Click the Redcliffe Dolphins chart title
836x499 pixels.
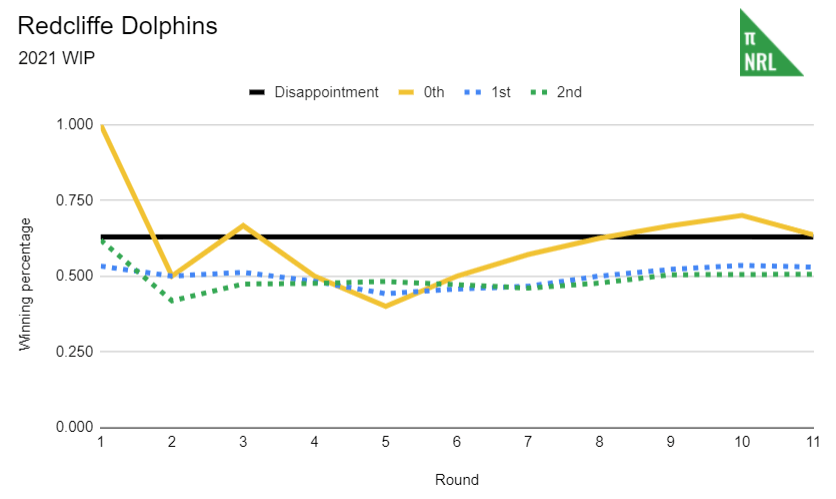pos(117,26)
